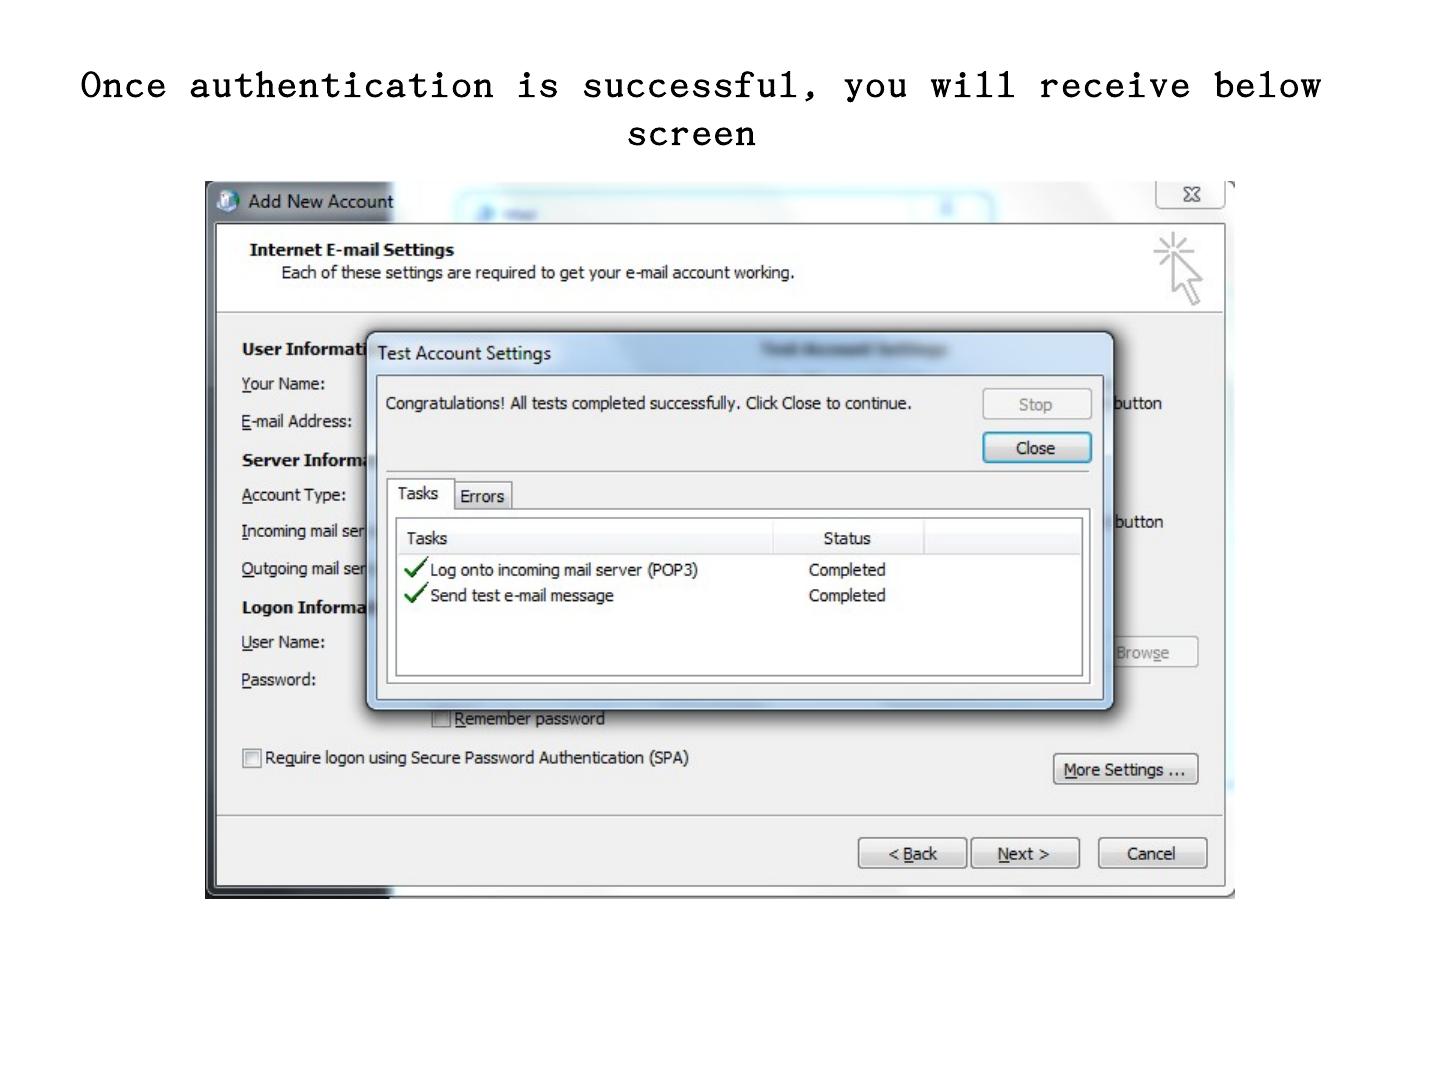1440x1080 pixels.
Task: Click the Next button
Action: (1024, 853)
